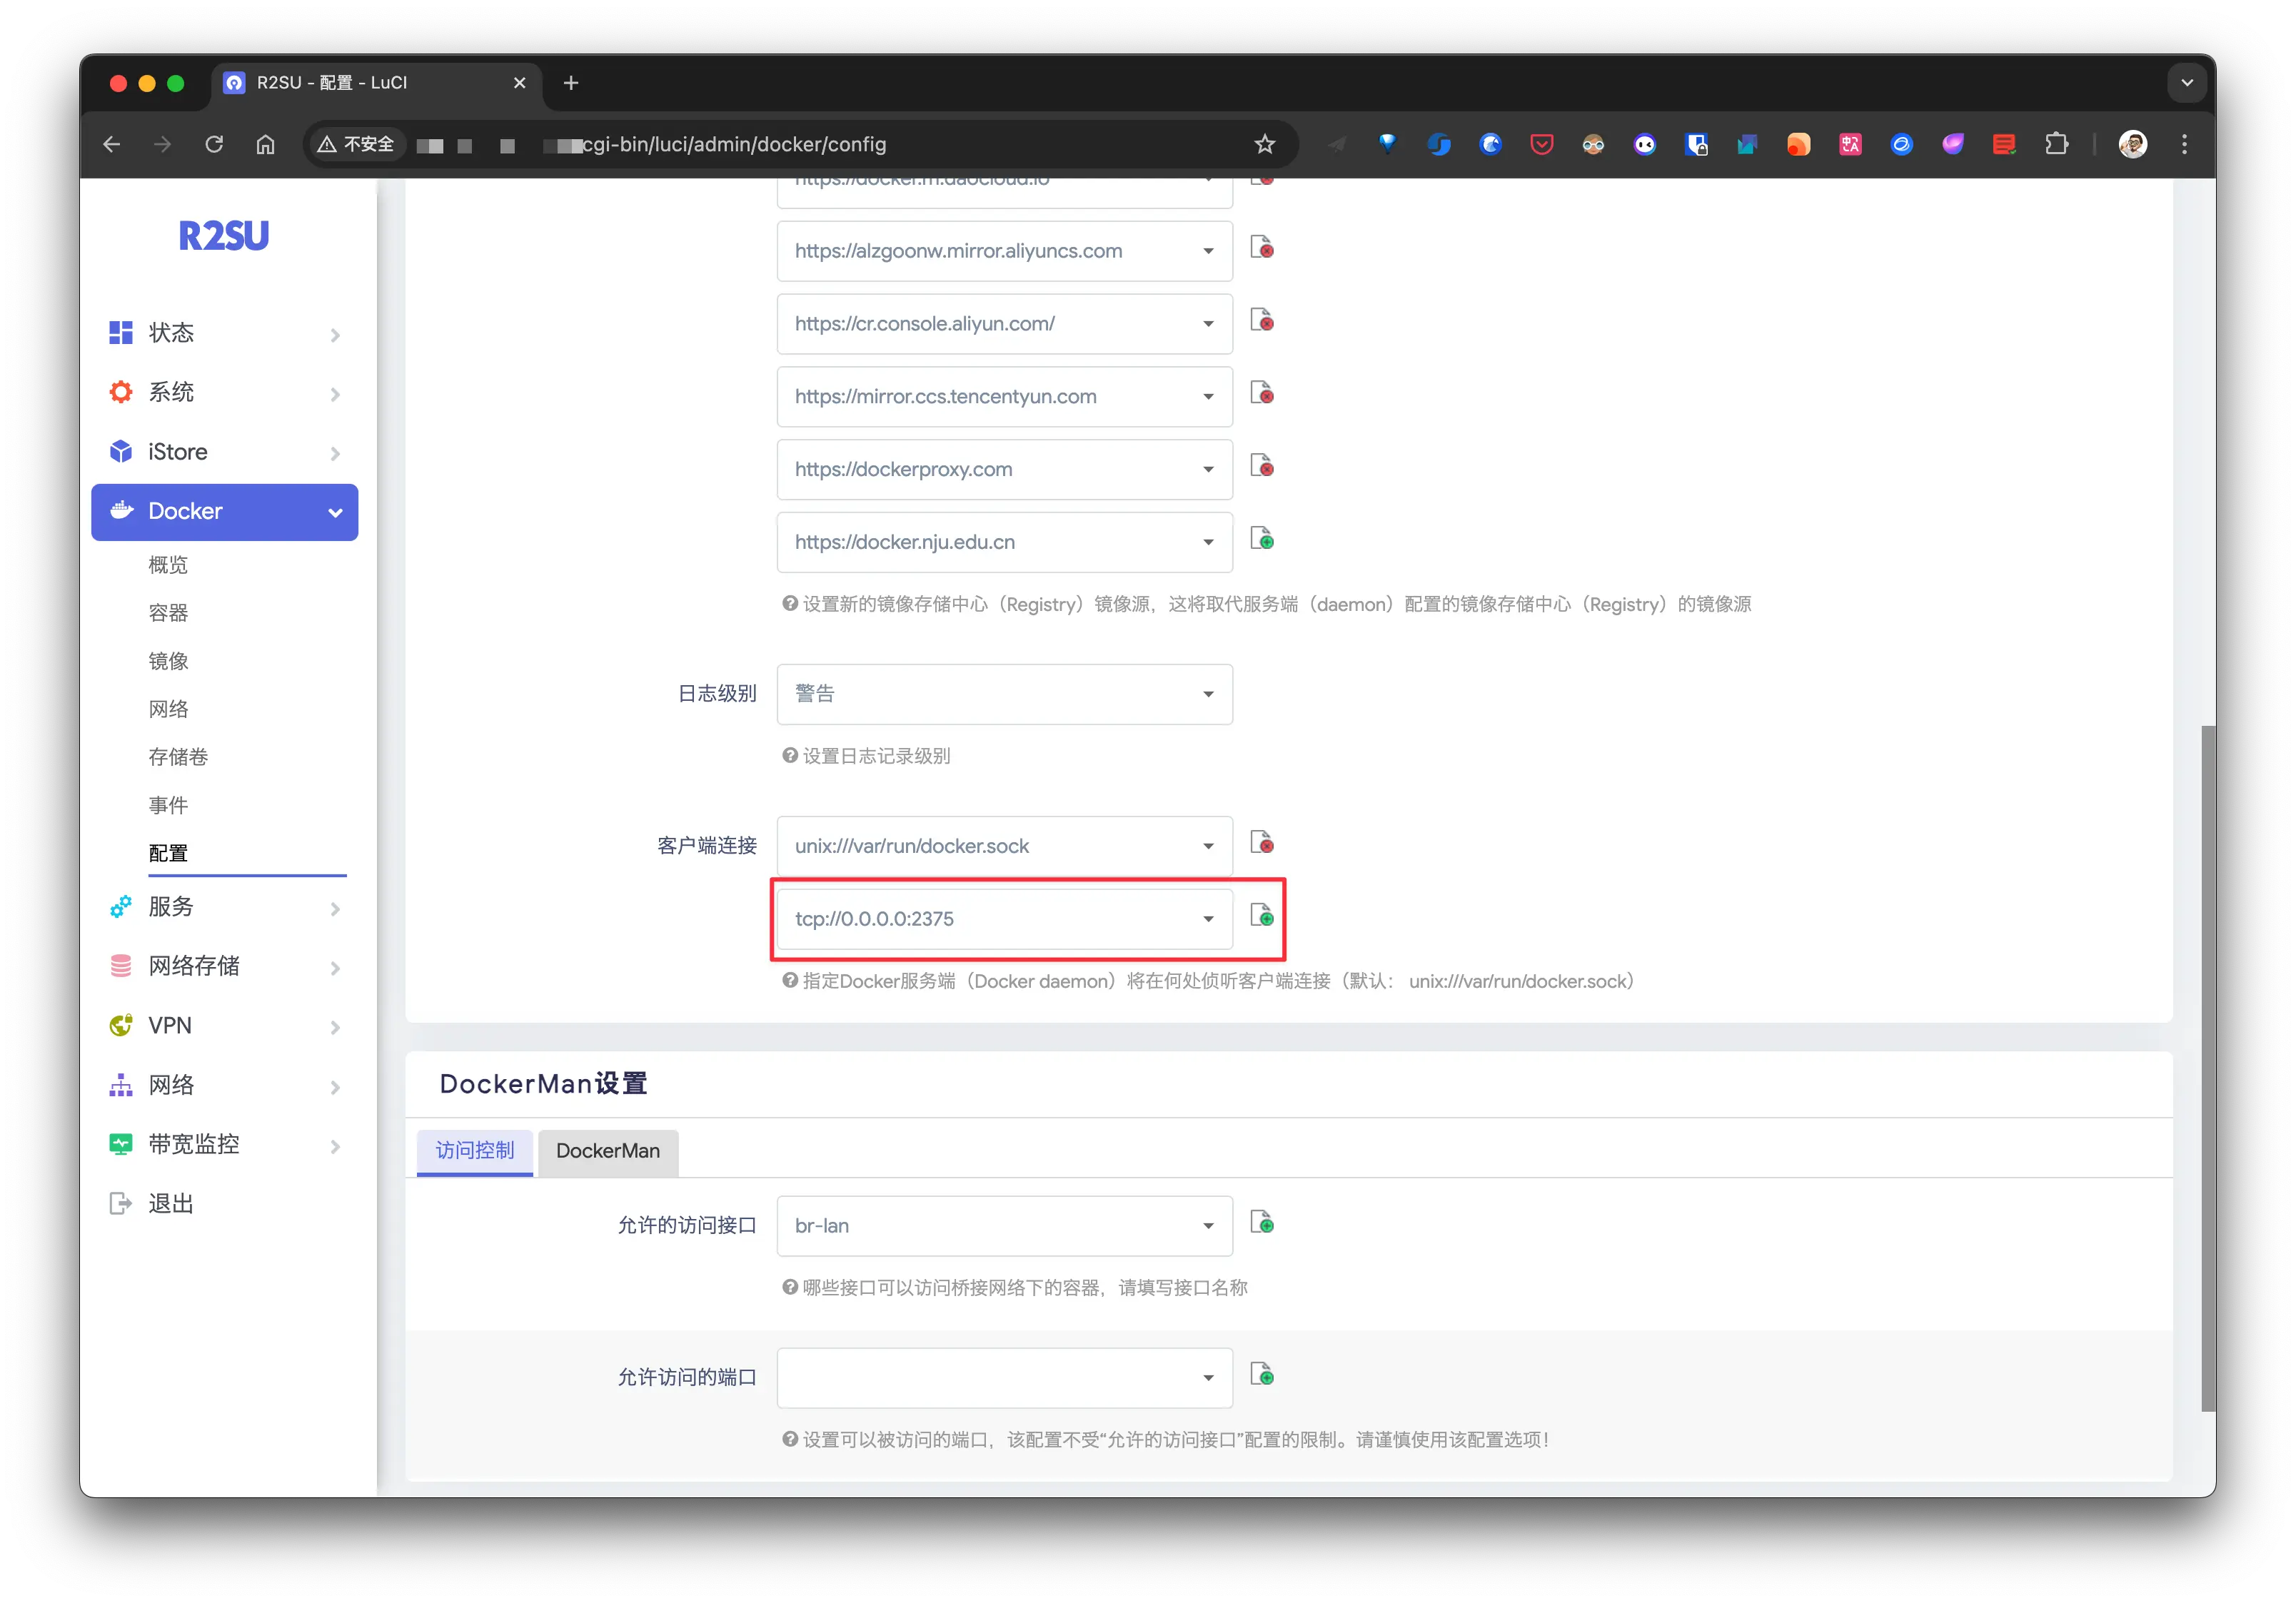Click the add icon beside allowed port field
Screen dimensions: 2296x1603
1262,1375
